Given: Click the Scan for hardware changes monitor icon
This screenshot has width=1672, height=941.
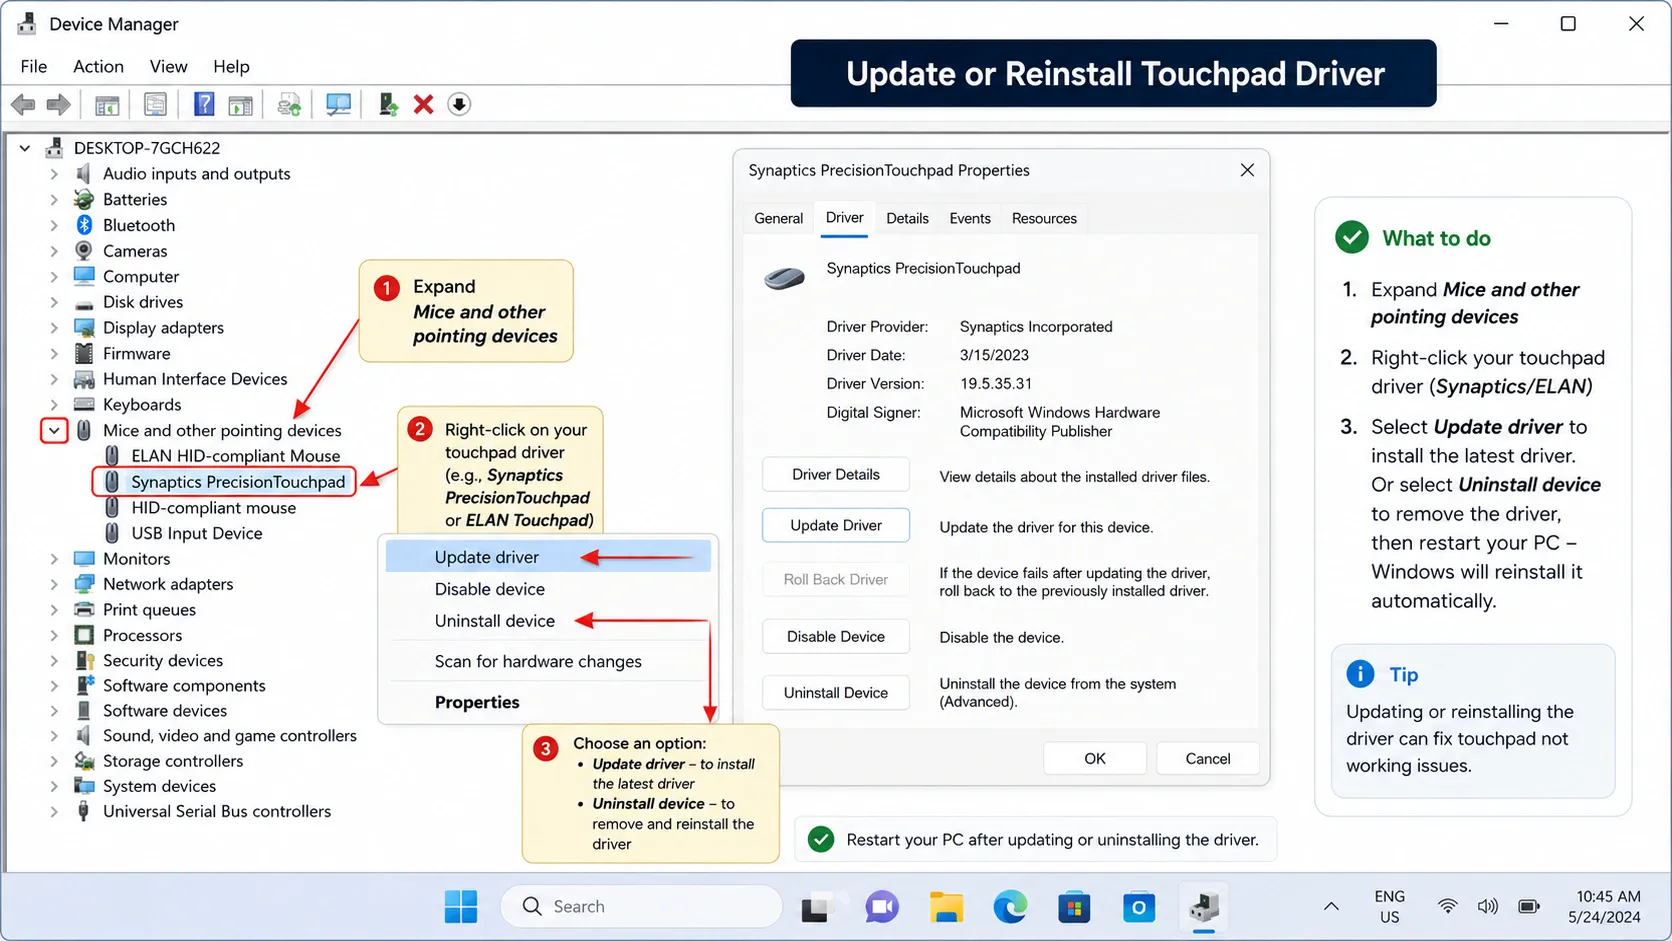Looking at the screenshot, I should pos(338,104).
